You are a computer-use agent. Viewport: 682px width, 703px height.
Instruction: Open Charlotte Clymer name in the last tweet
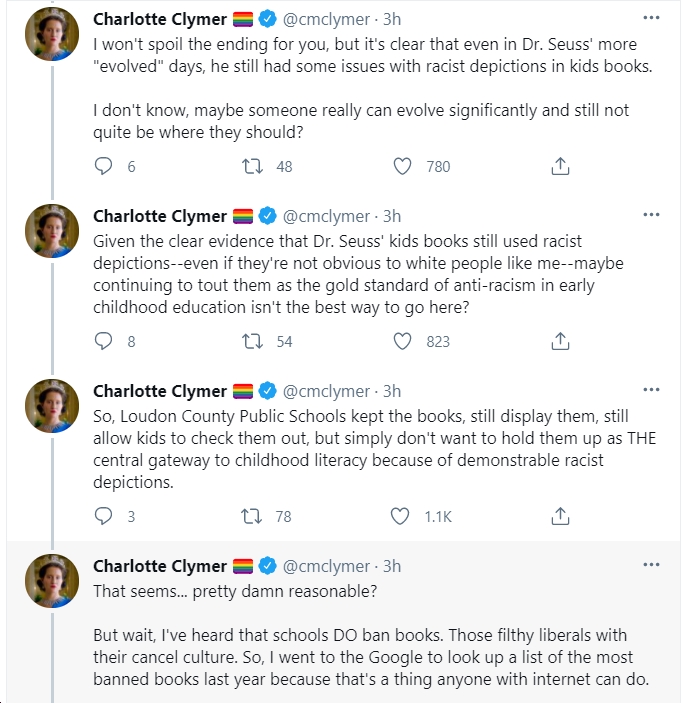coord(160,566)
